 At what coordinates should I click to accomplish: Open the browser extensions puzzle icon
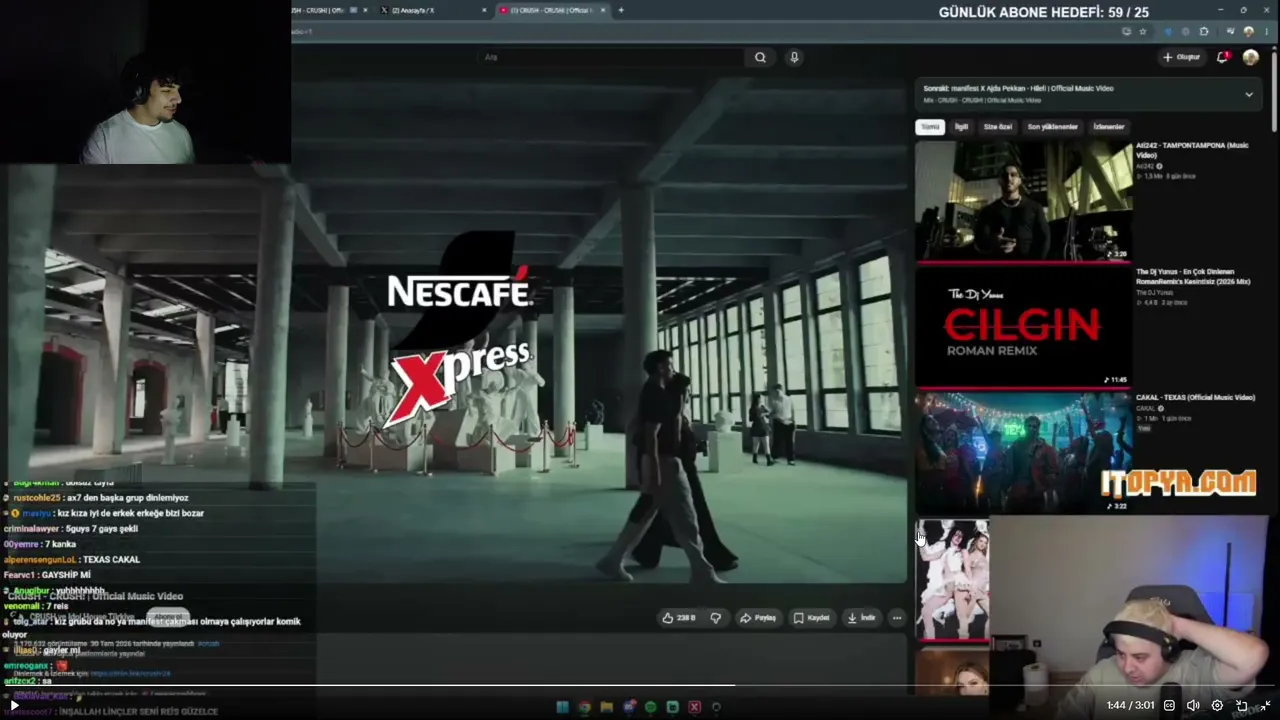click(1204, 31)
